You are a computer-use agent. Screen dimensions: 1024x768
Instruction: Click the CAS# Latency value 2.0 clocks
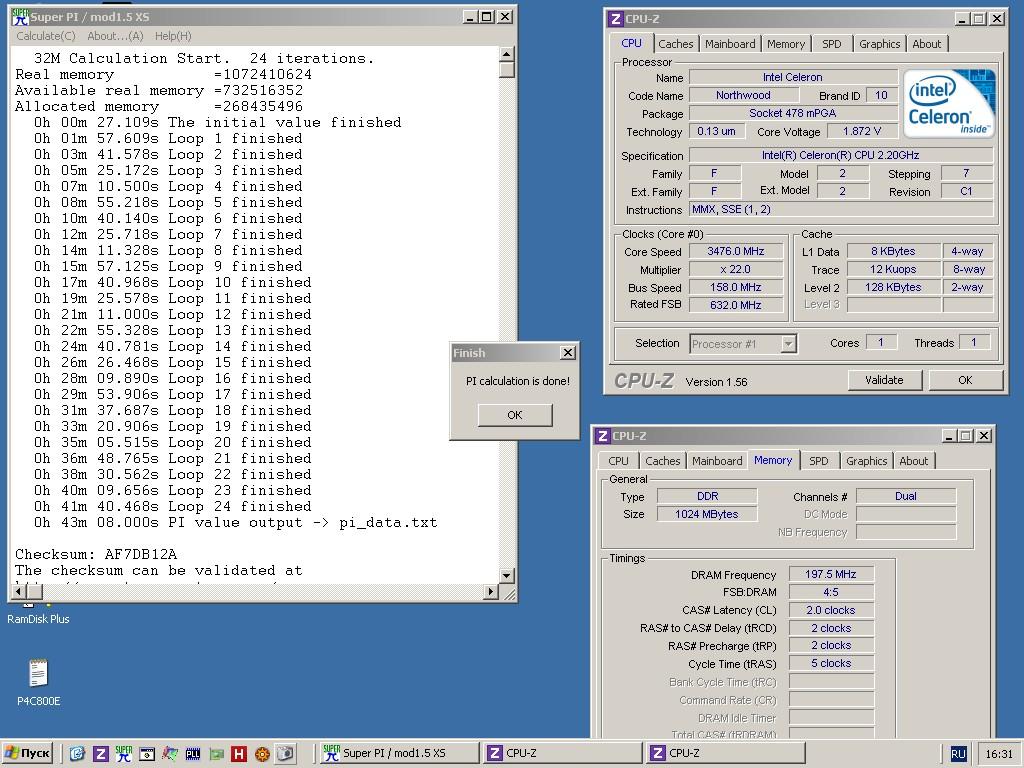(831, 610)
